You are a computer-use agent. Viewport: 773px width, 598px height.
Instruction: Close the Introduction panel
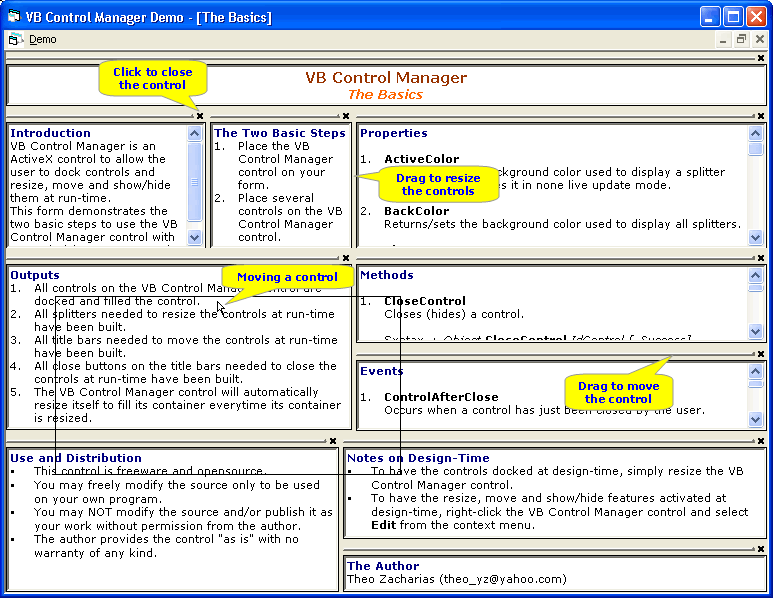pyautogui.click(x=200, y=116)
